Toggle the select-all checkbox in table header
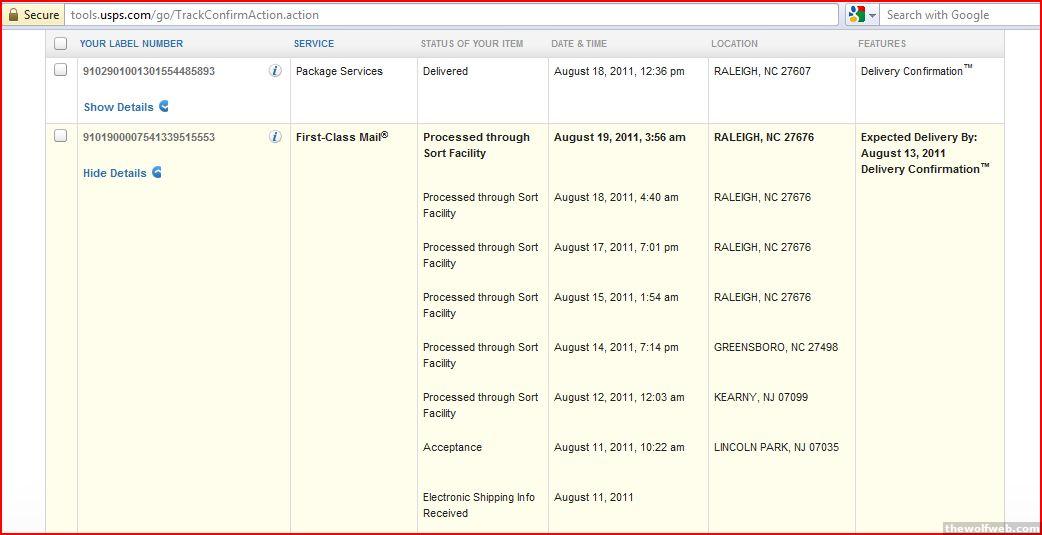The height and width of the screenshot is (535, 1042). [x=61, y=44]
